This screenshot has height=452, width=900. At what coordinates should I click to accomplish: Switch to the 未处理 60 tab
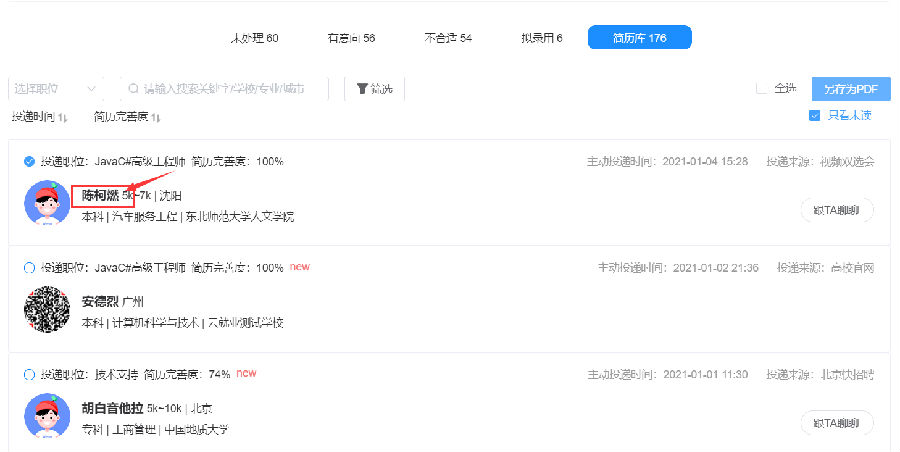[254, 38]
